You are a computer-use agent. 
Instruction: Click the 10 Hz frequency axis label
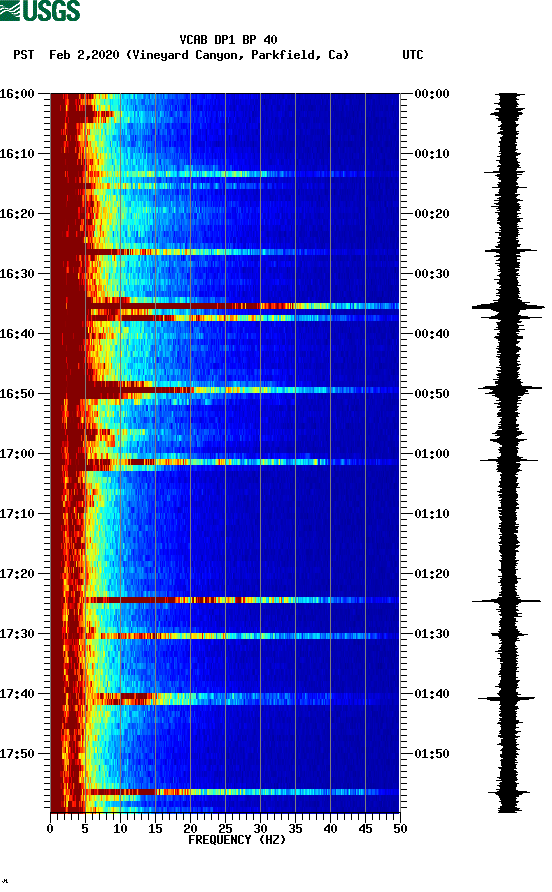point(120,828)
